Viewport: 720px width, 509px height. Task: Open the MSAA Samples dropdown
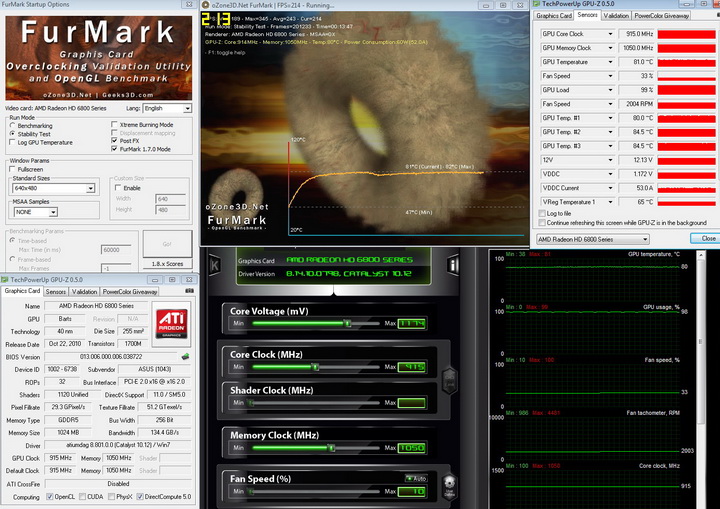click(53, 212)
